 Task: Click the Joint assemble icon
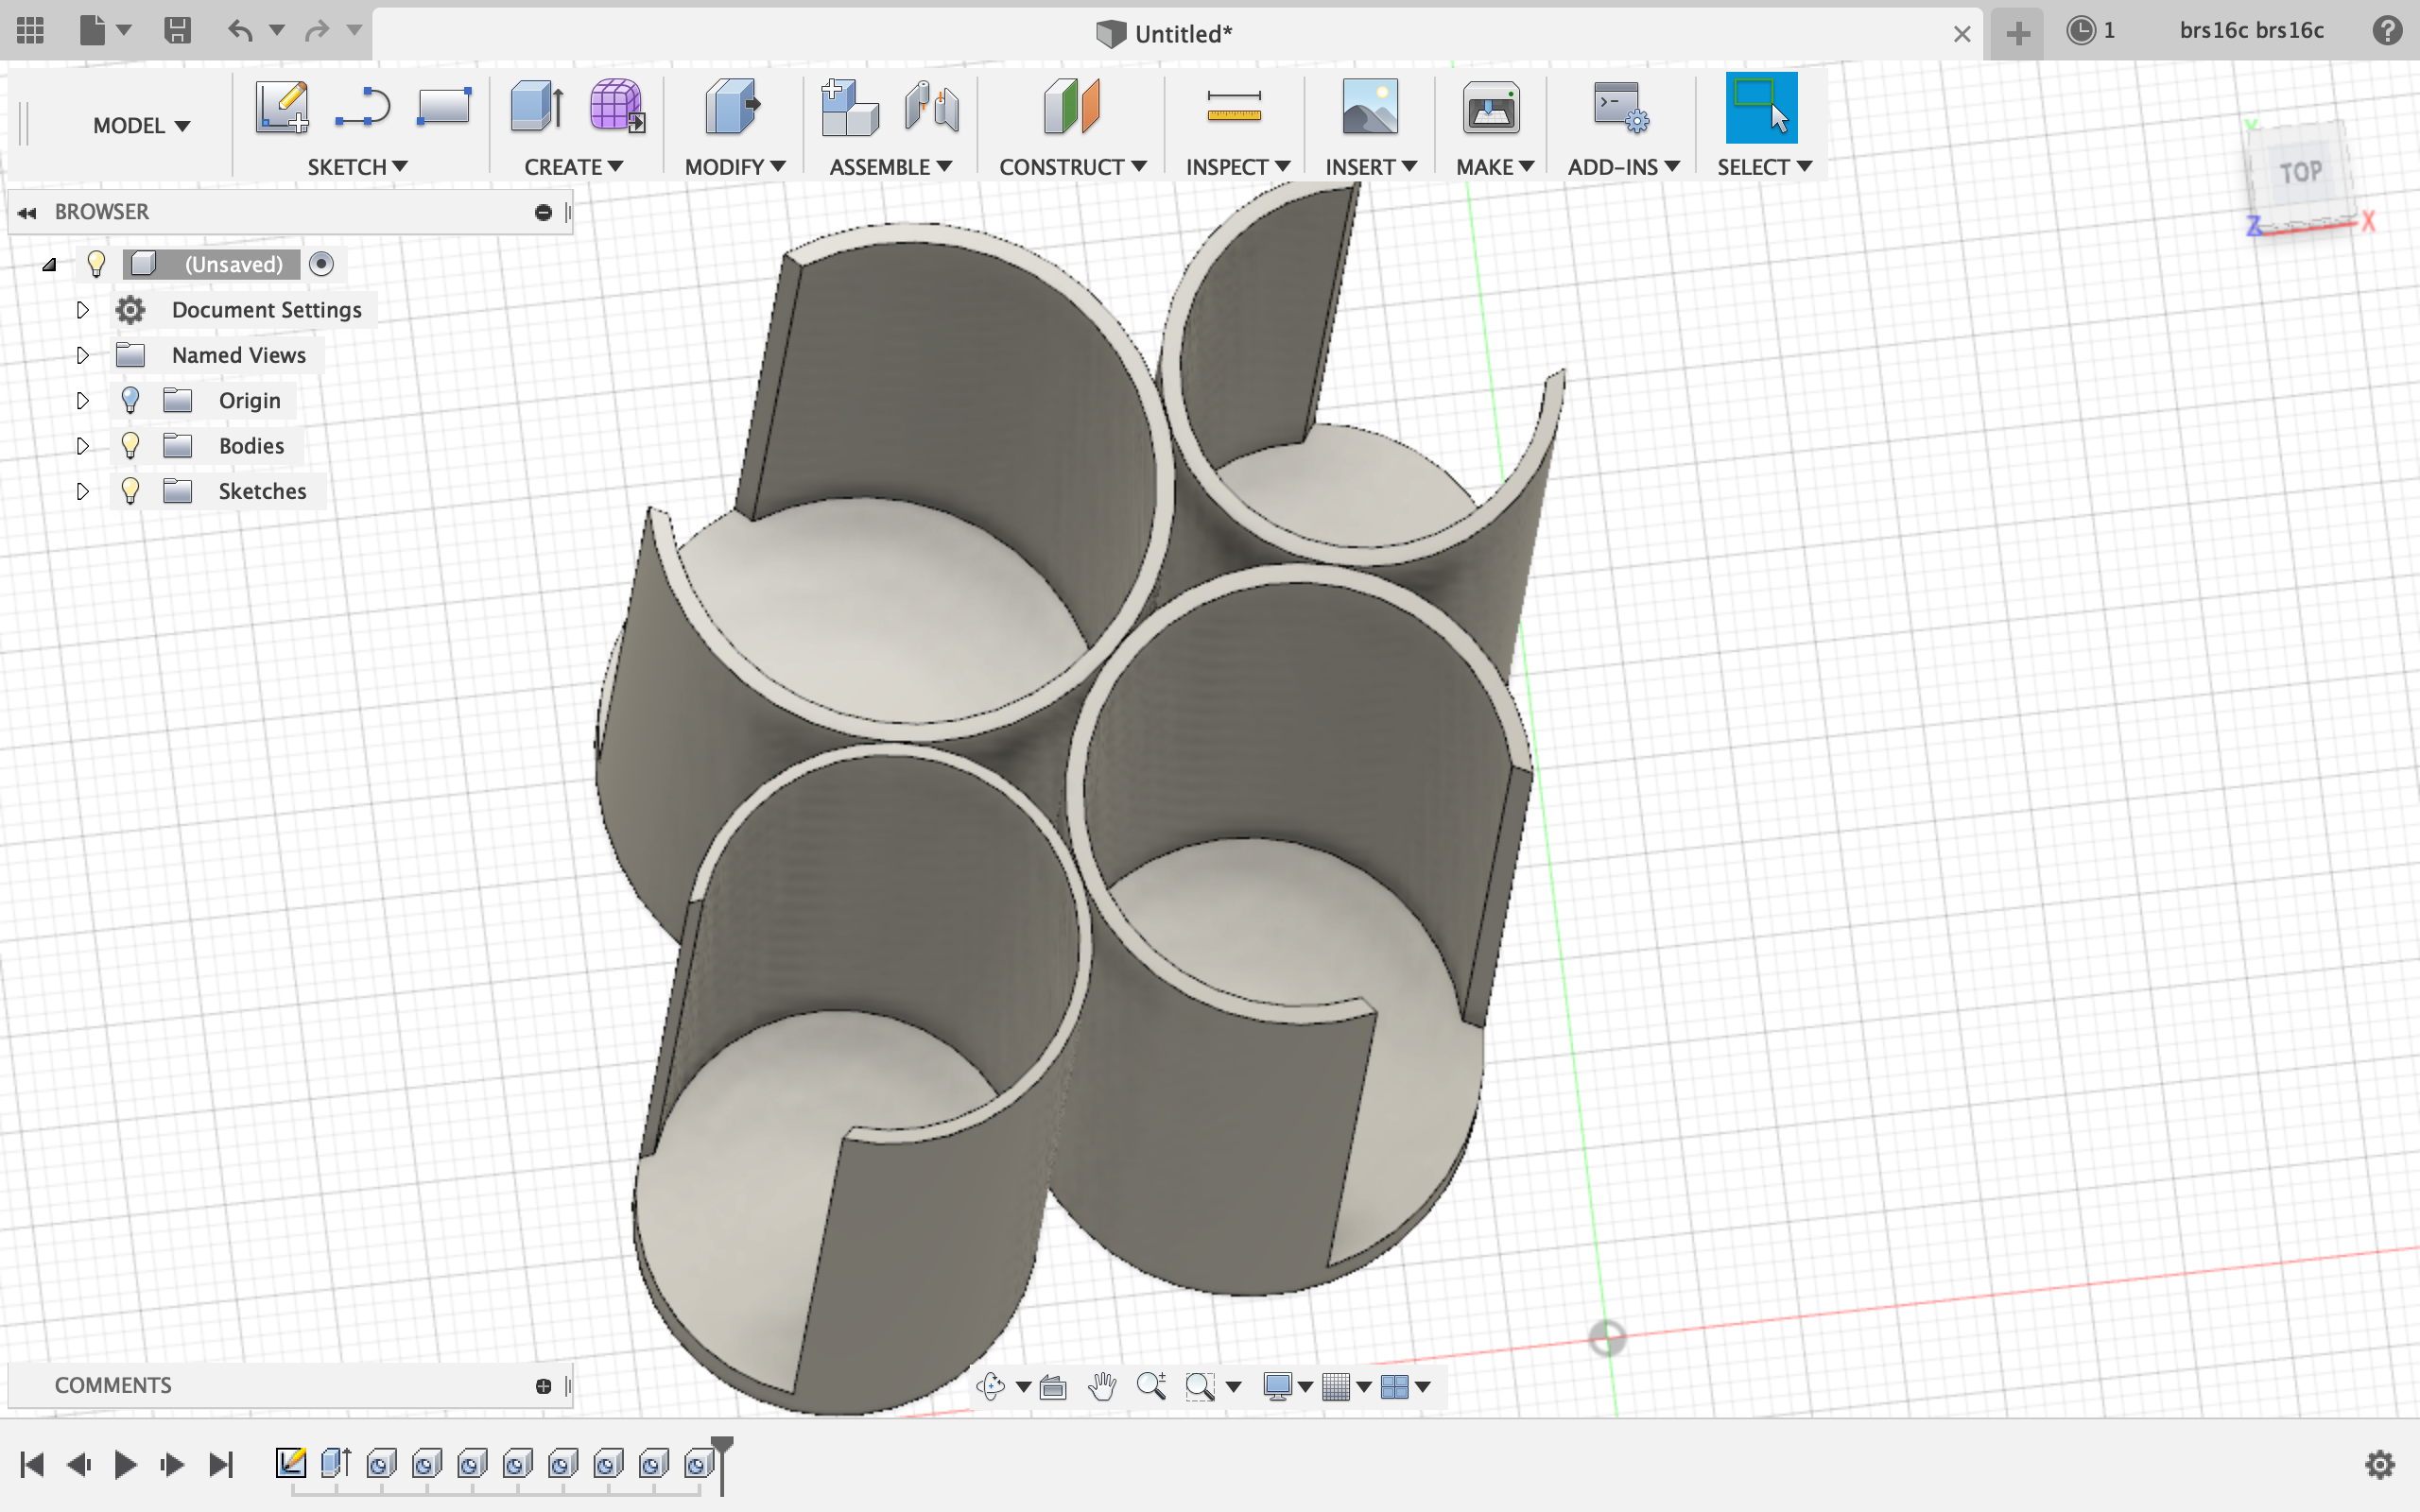(931, 107)
